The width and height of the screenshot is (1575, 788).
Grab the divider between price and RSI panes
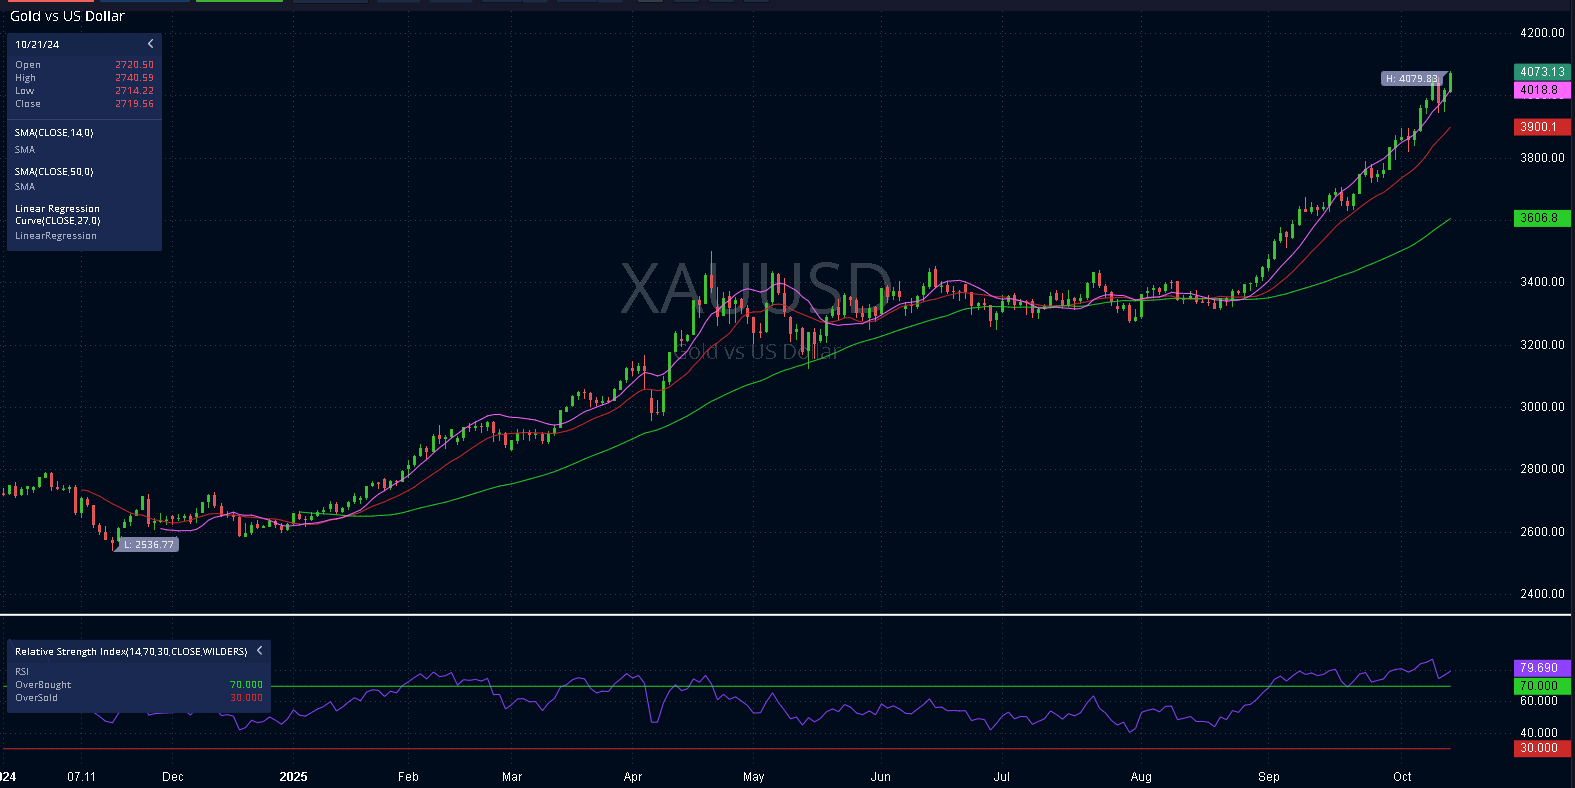click(787, 614)
